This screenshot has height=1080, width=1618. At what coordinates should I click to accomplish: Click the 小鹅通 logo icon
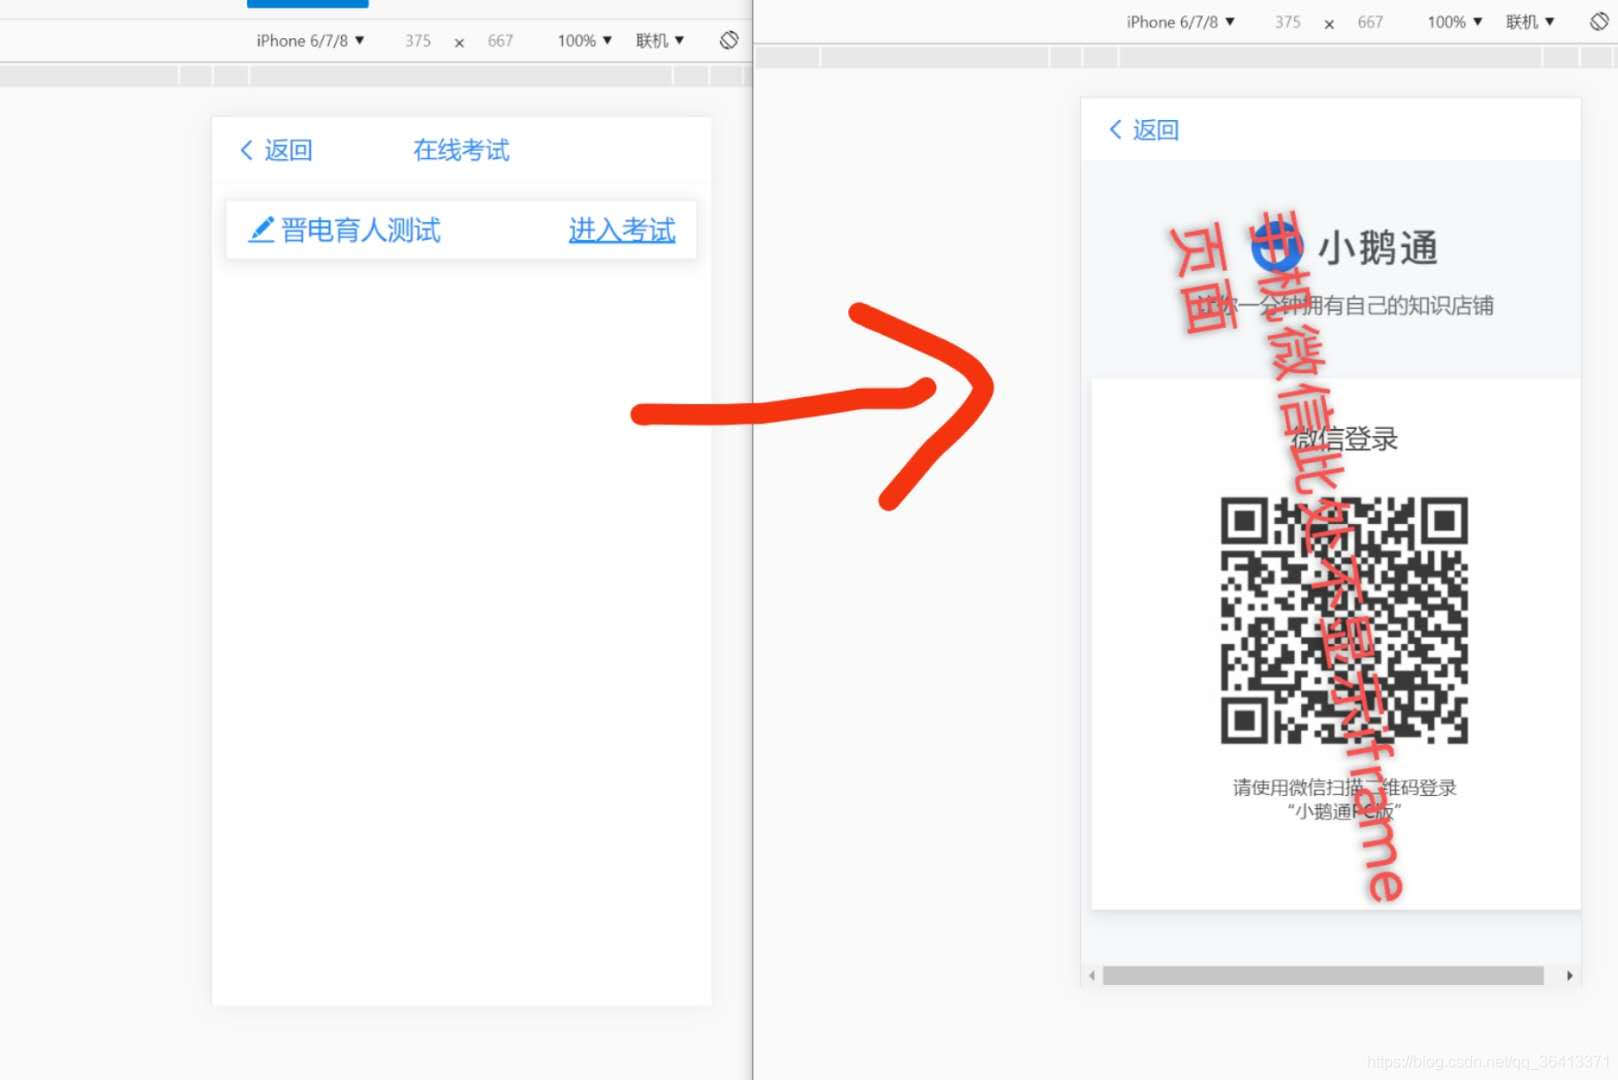point(1277,247)
